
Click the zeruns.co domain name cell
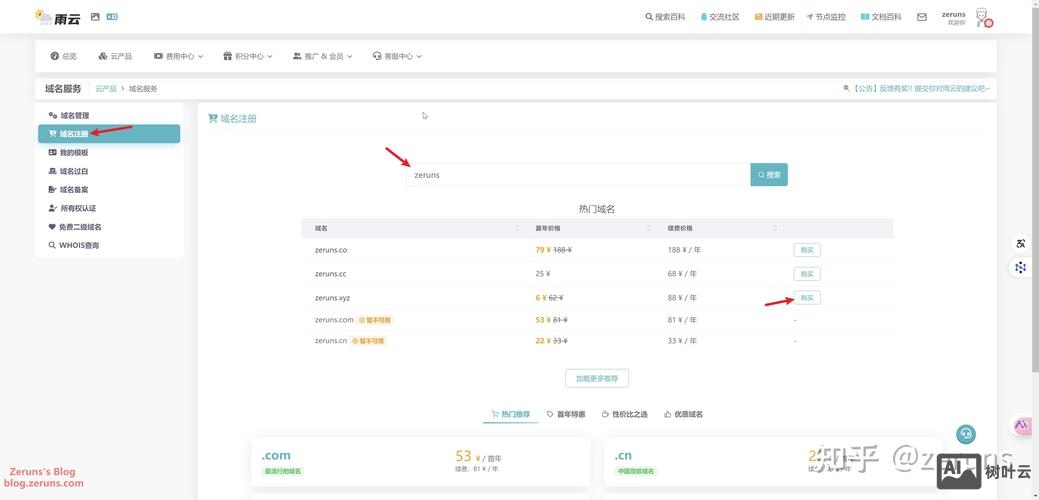coord(331,250)
